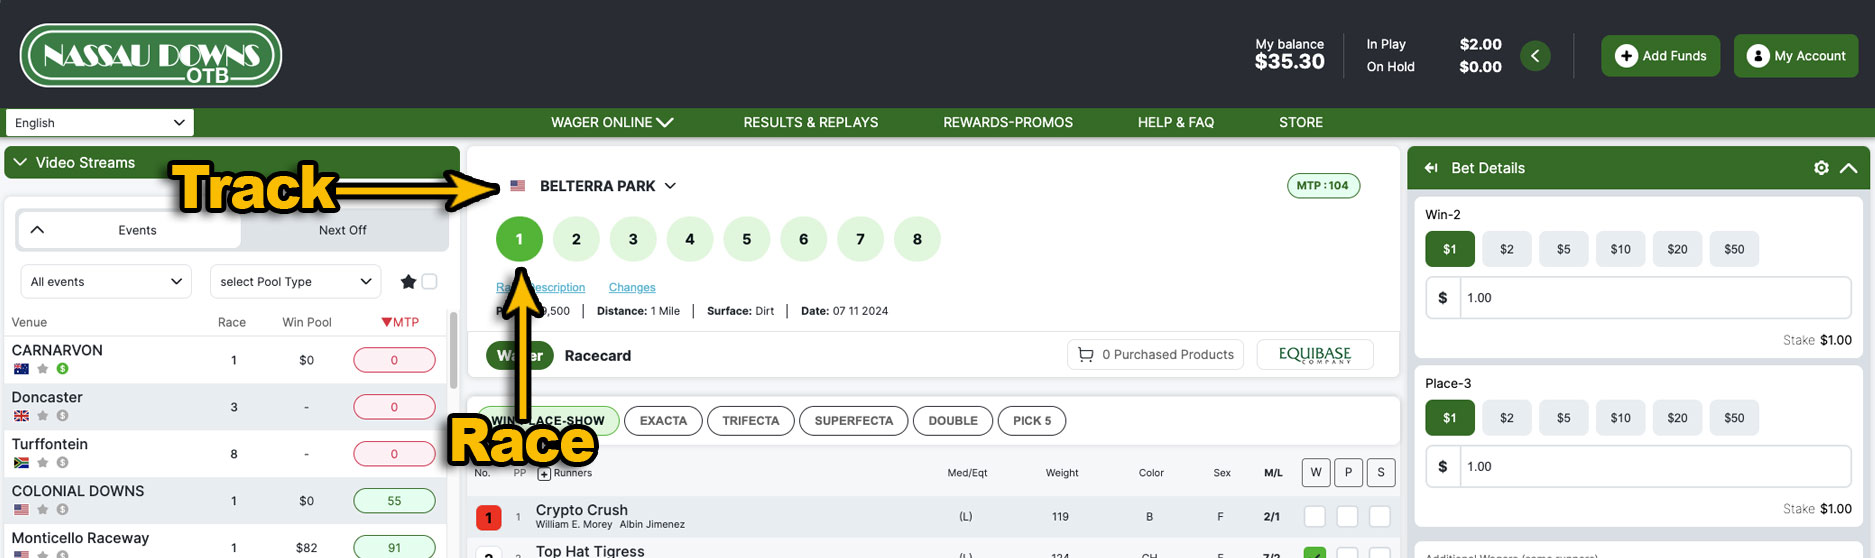Collapse Bet Details panel chevron
Viewport: 1875px width, 558px height.
1848,168
